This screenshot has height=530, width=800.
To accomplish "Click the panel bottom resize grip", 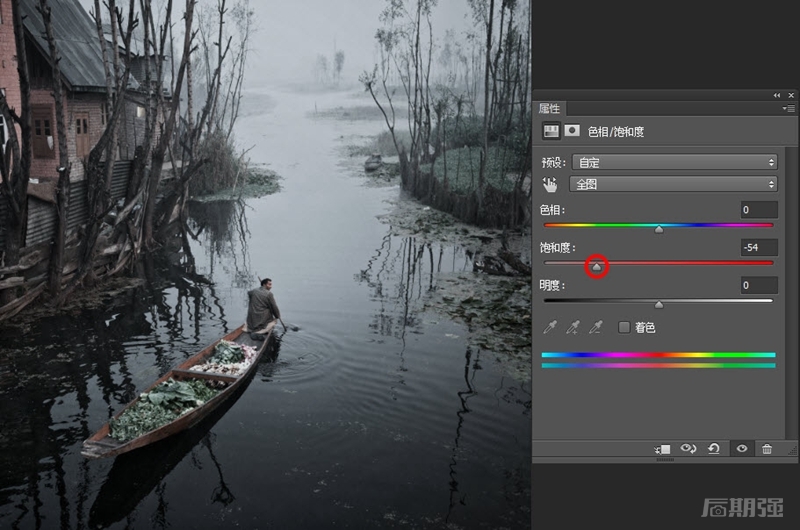I will (665, 460).
